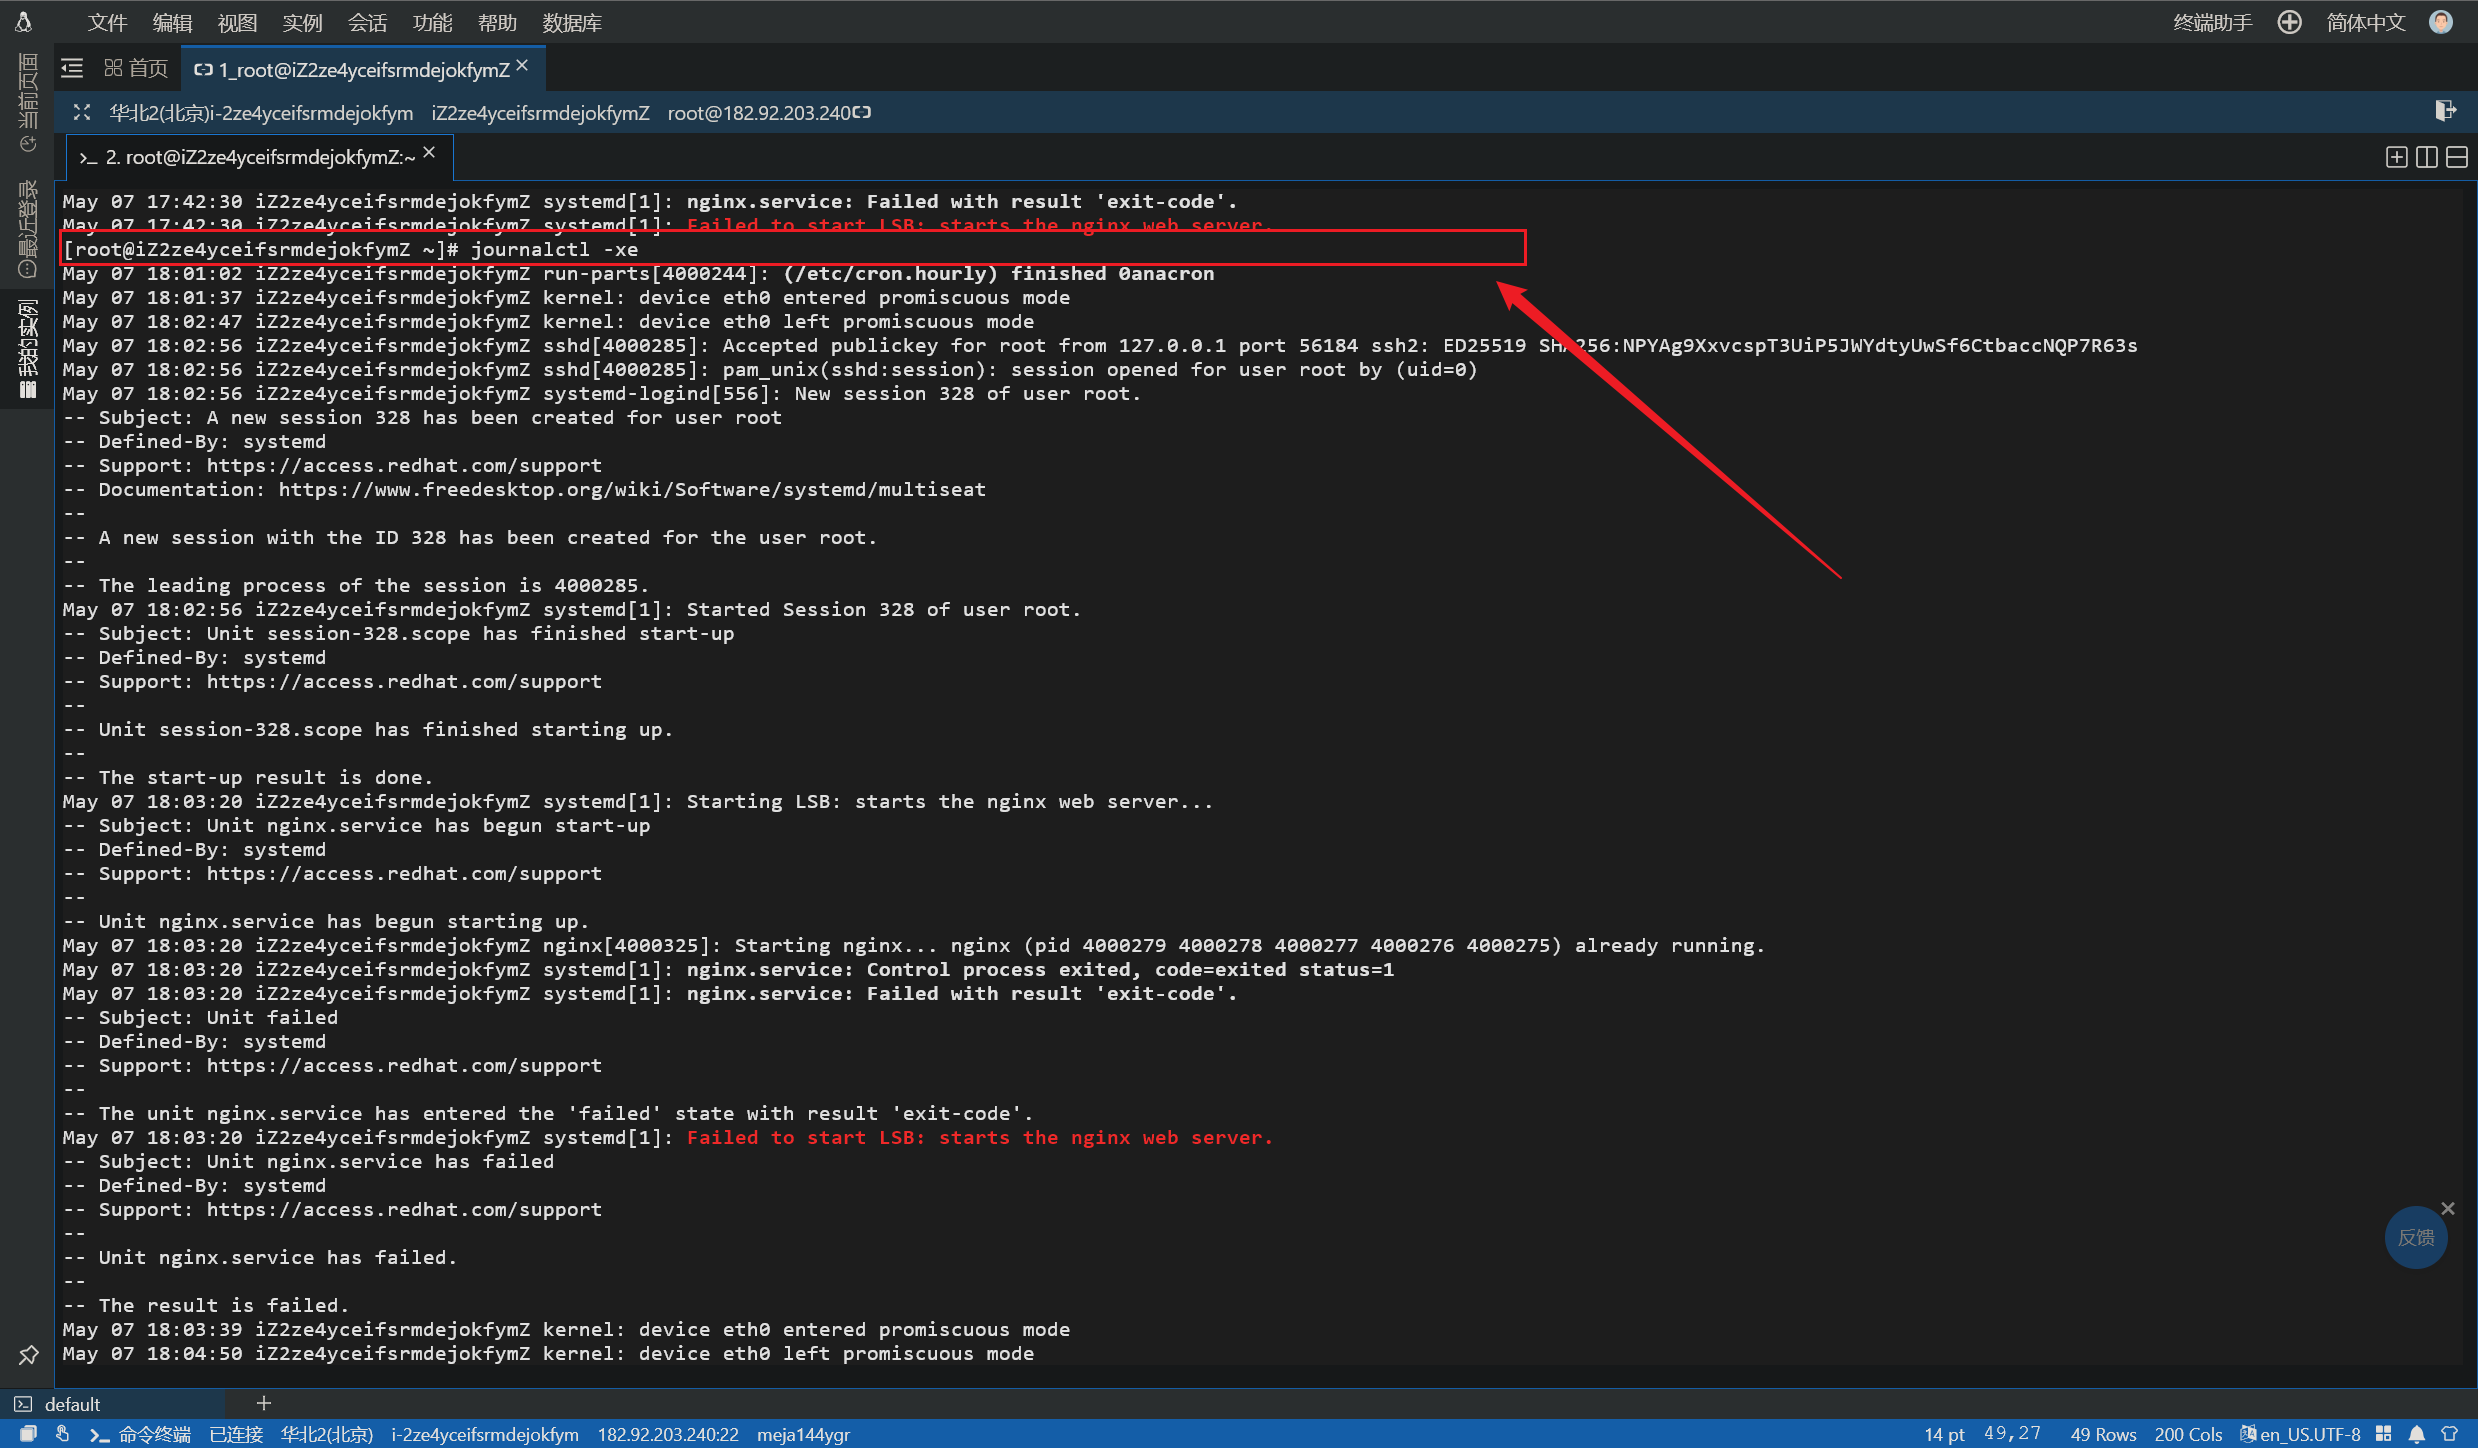
Task: Open the 反馈 feedback button
Action: pyautogui.click(x=2416, y=1237)
